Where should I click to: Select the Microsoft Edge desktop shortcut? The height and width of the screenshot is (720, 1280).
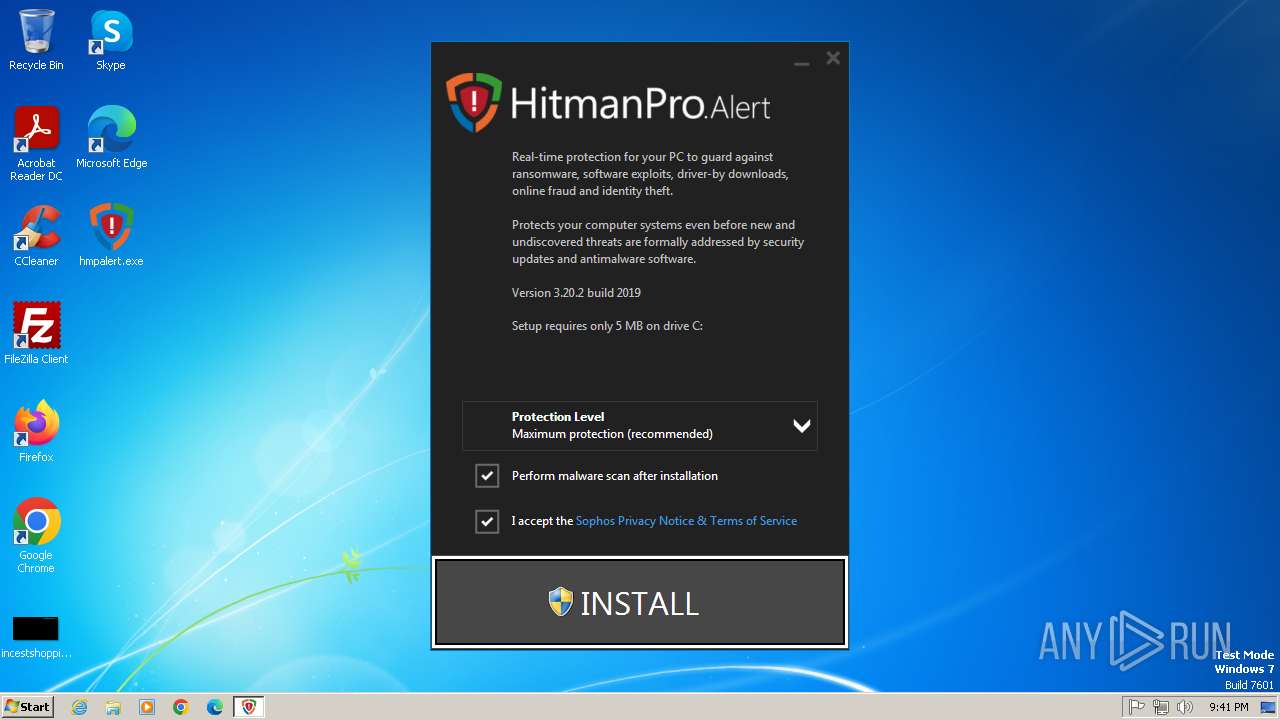(x=111, y=138)
